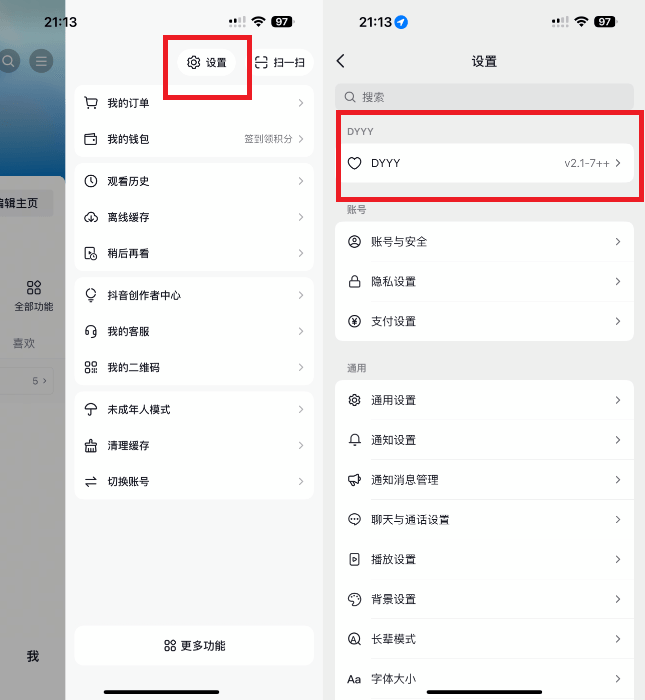Image resolution: width=645 pixels, height=700 pixels.
Task: Expand the 支付设置 chevron
Action: coord(618,321)
